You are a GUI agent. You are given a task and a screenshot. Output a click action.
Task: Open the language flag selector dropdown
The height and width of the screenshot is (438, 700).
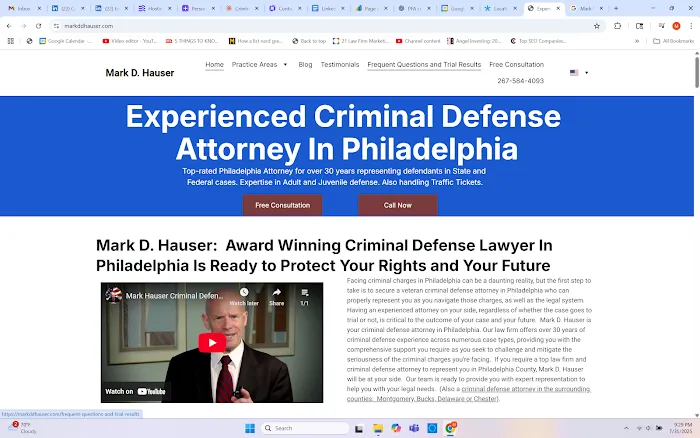[x=579, y=73]
